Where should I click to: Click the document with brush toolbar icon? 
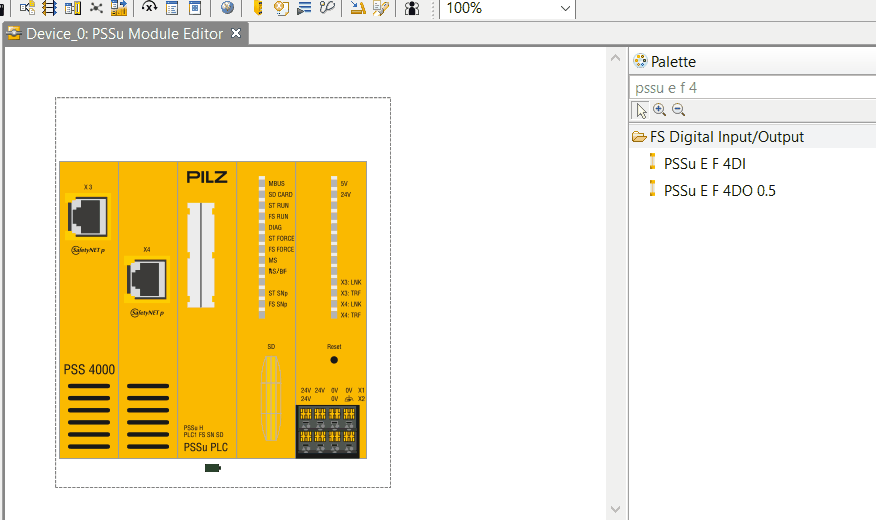(380, 8)
